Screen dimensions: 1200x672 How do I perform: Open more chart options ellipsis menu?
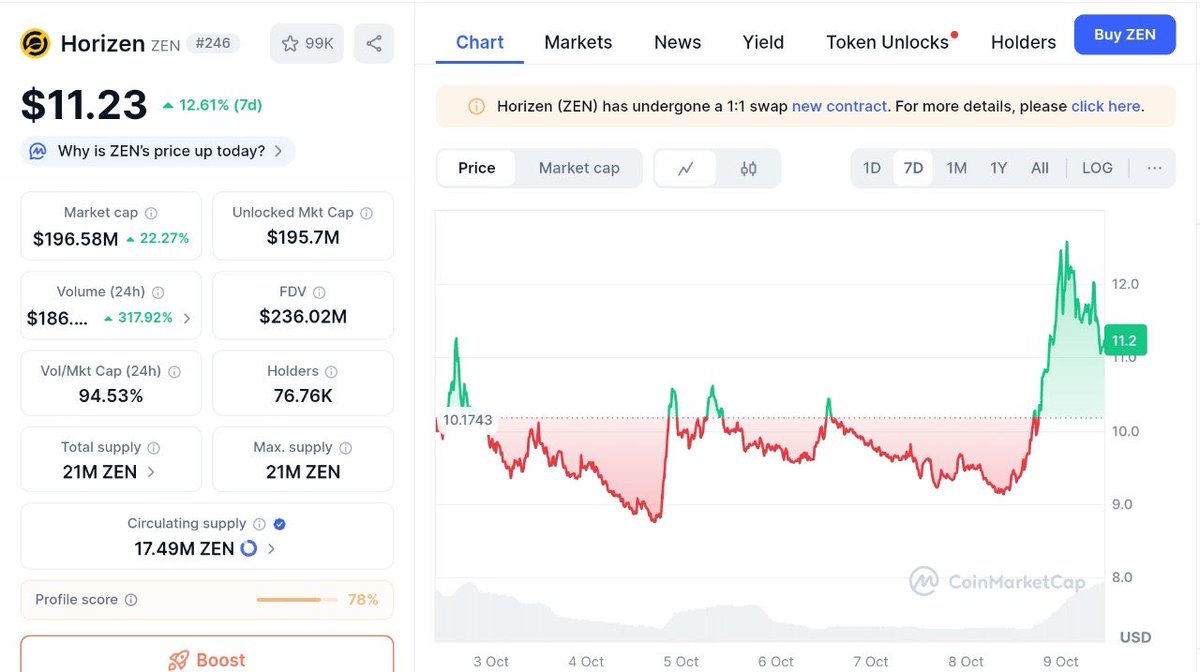pos(1155,168)
